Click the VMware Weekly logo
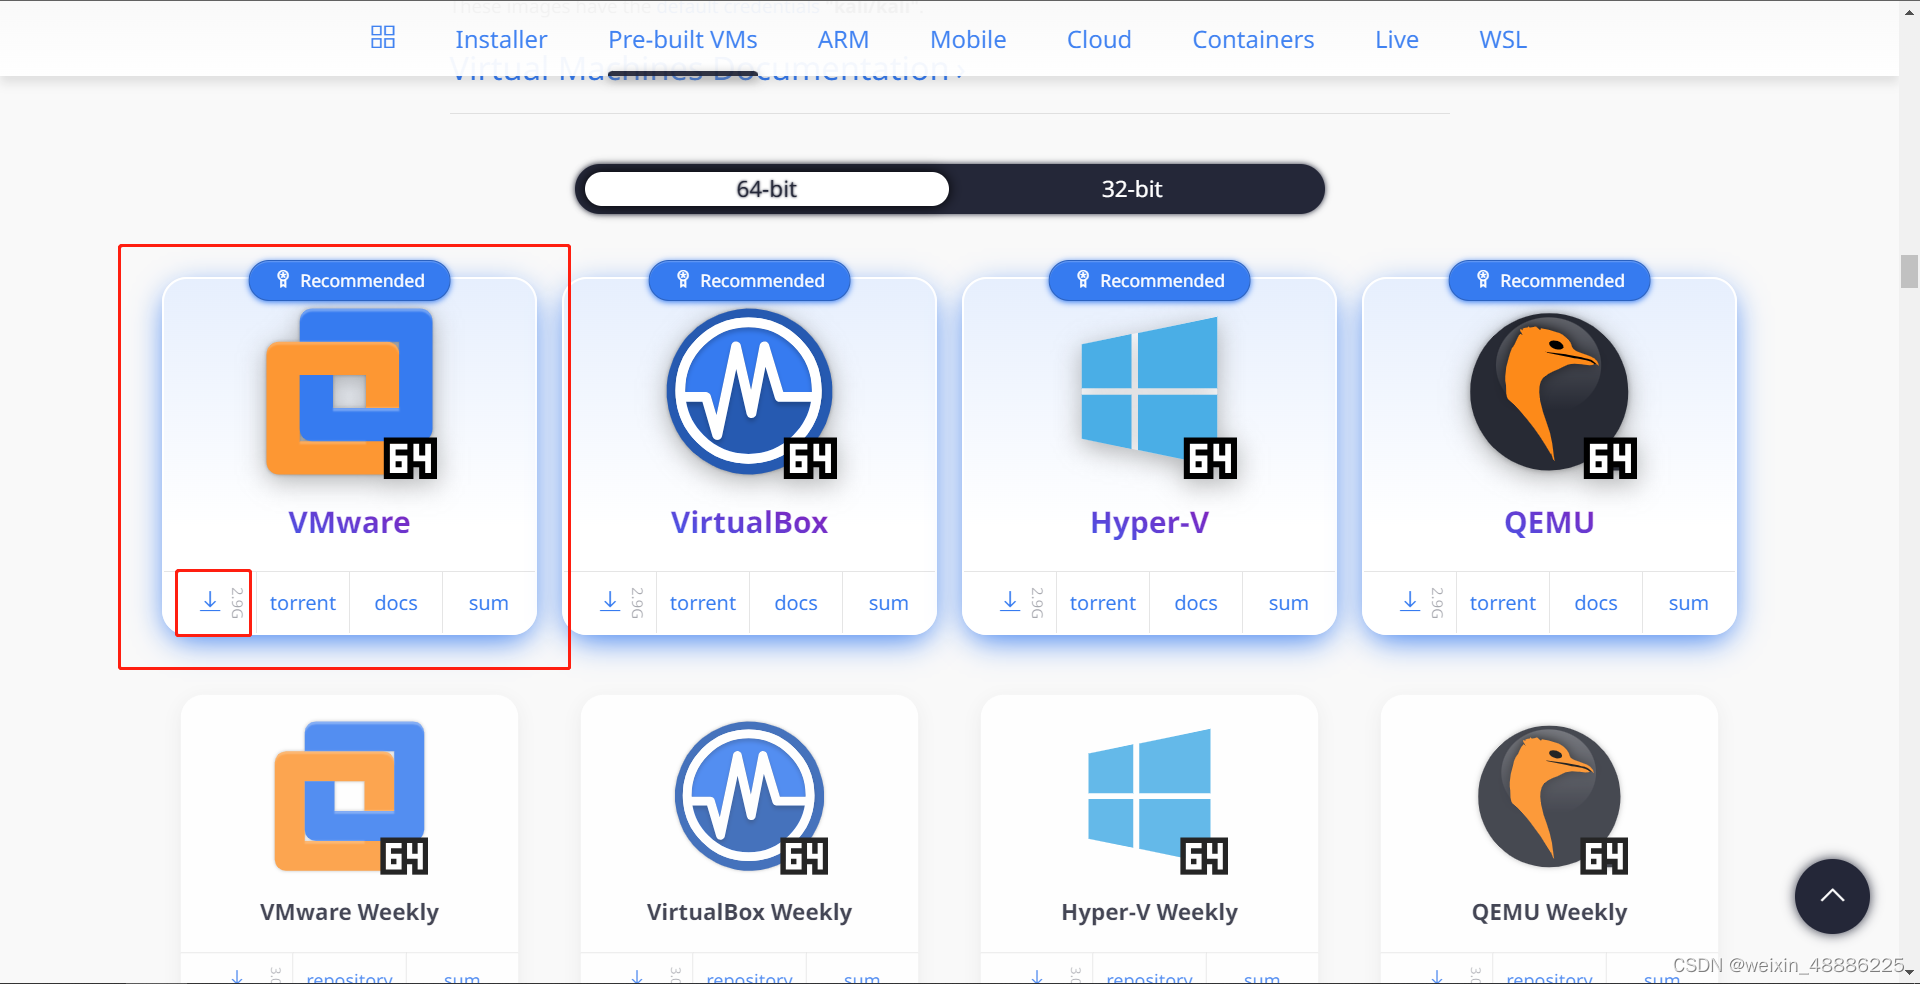Image resolution: width=1920 pixels, height=984 pixels. click(x=350, y=797)
